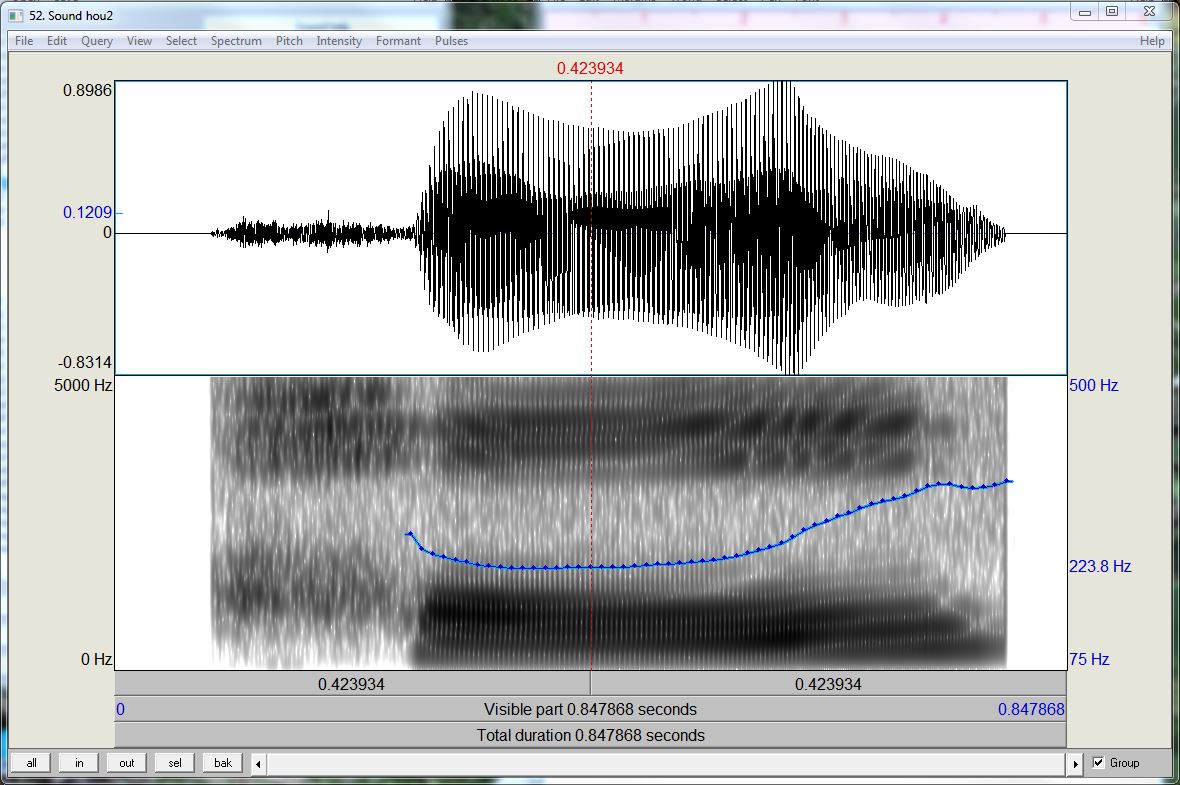
Task: Minimize the Sound hou2 window
Action: point(1084,12)
